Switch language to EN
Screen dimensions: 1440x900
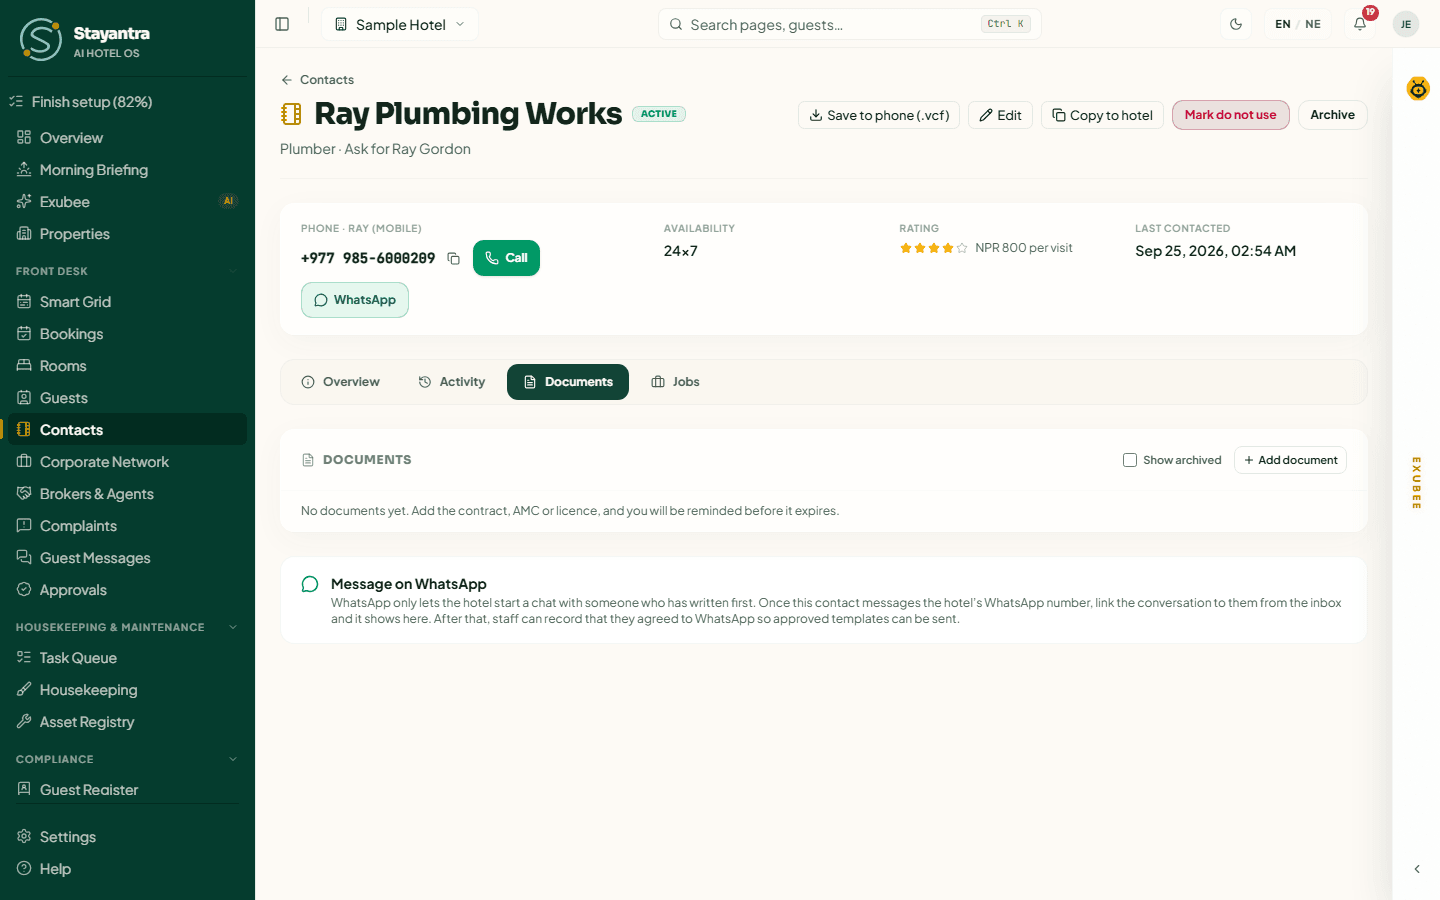coord(1282,24)
